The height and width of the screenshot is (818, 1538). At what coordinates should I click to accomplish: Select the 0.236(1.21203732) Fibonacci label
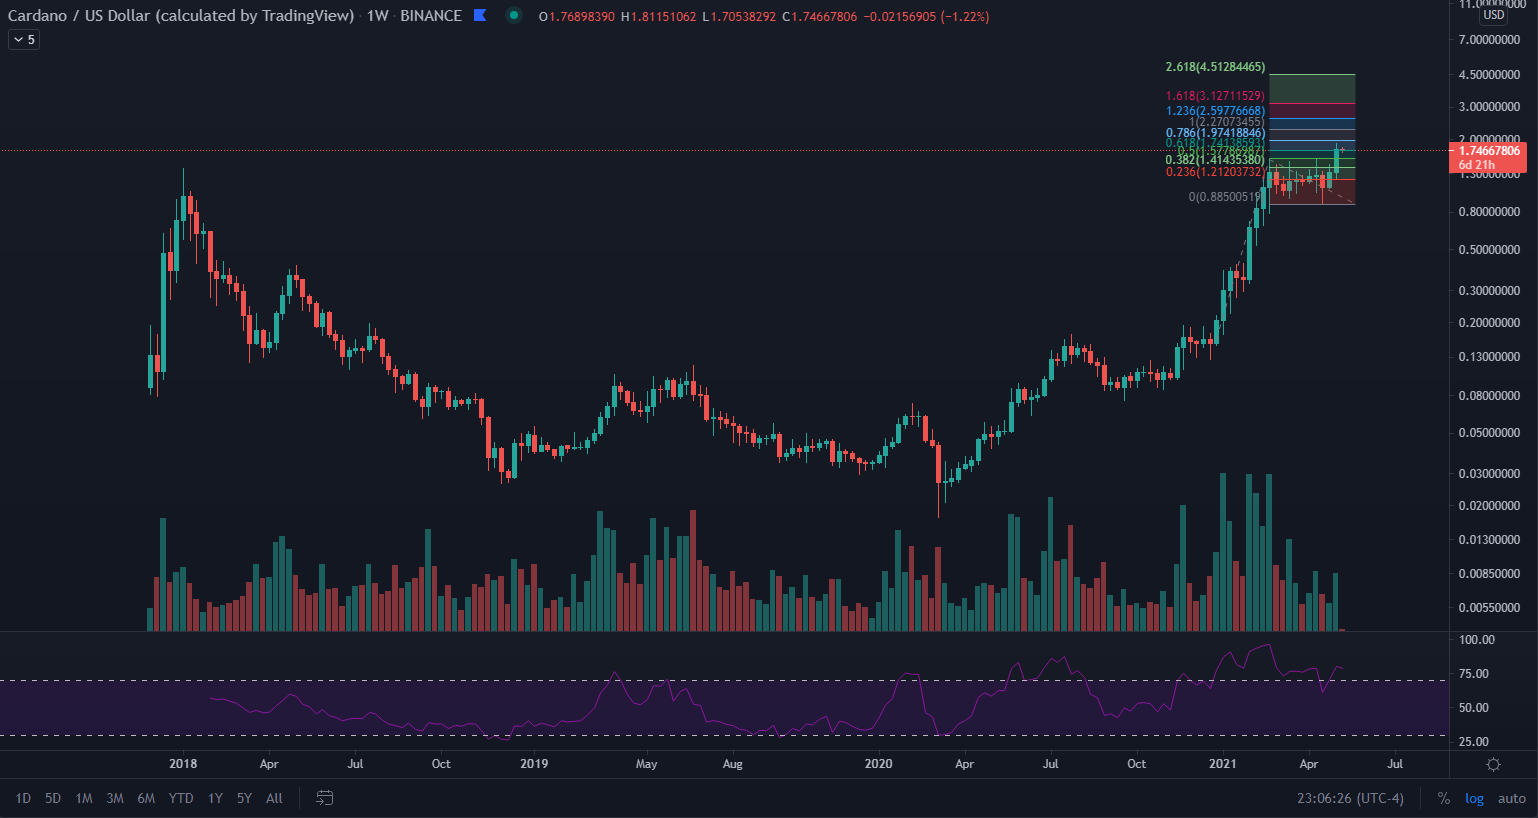pos(1215,172)
